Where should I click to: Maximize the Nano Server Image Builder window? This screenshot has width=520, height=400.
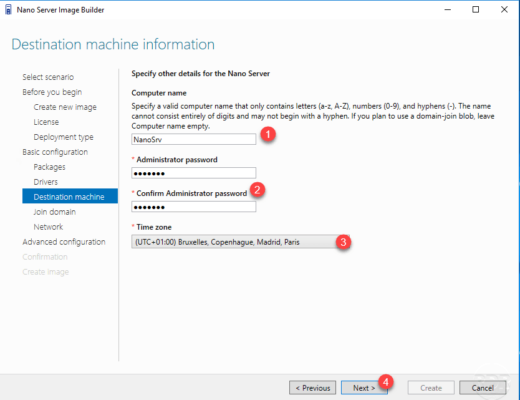[x=476, y=10]
